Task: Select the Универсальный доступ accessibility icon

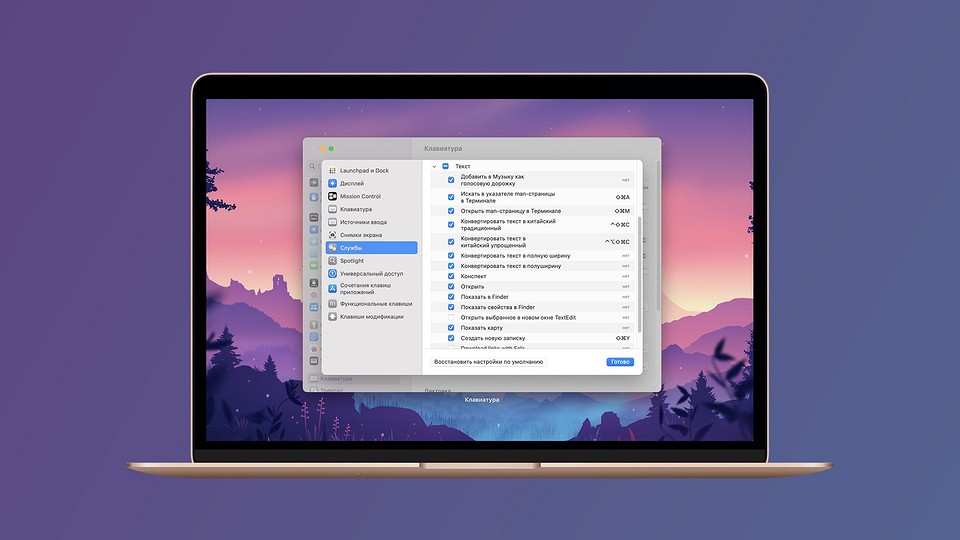Action: pos(332,274)
